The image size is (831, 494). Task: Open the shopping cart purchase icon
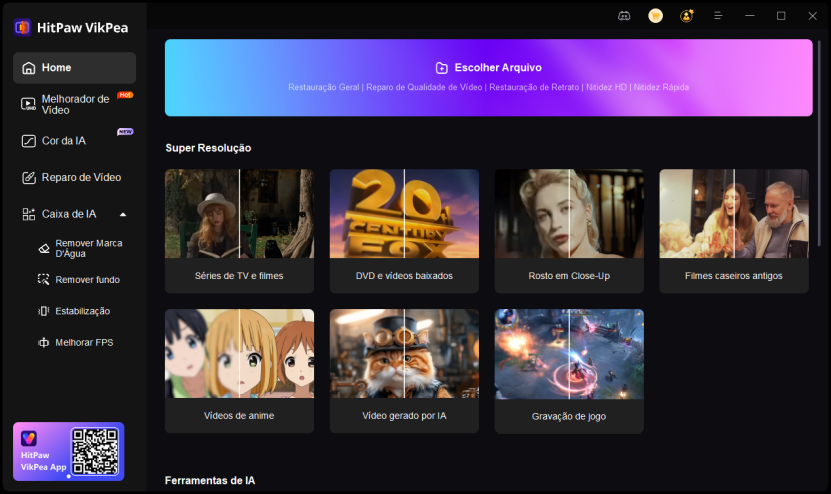656,16
